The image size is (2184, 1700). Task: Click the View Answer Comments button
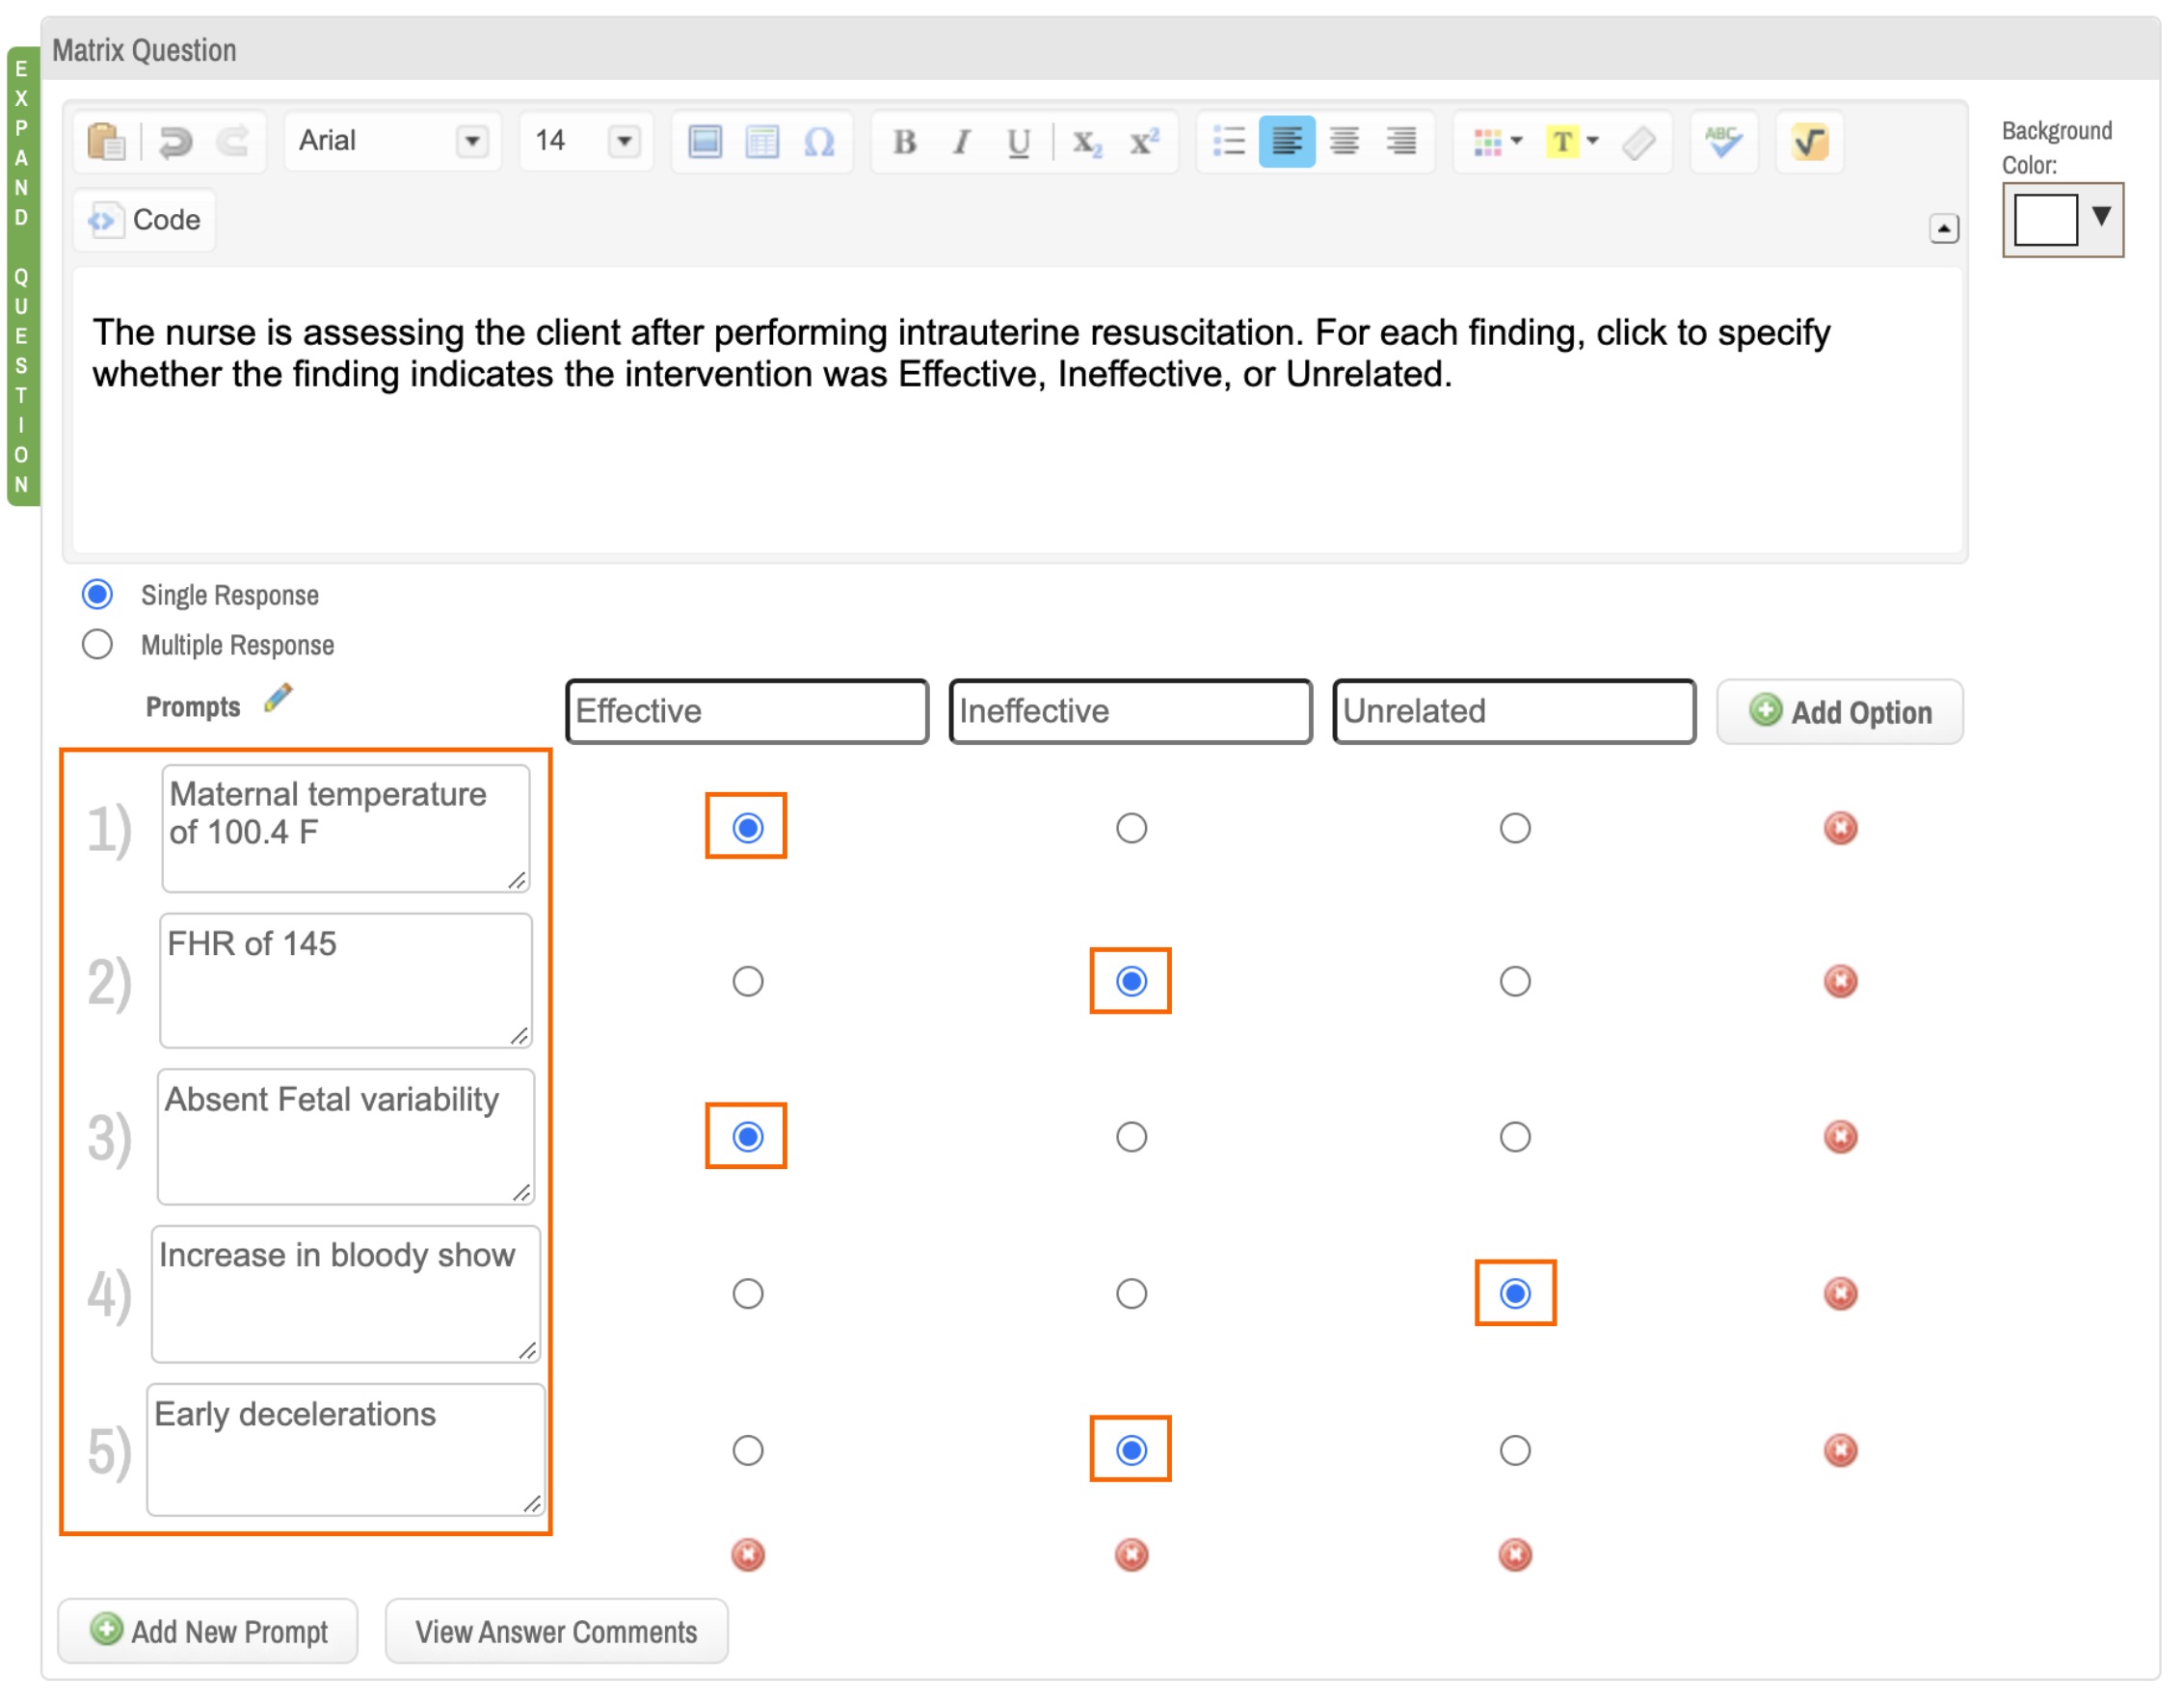(x=556, y=1631)
